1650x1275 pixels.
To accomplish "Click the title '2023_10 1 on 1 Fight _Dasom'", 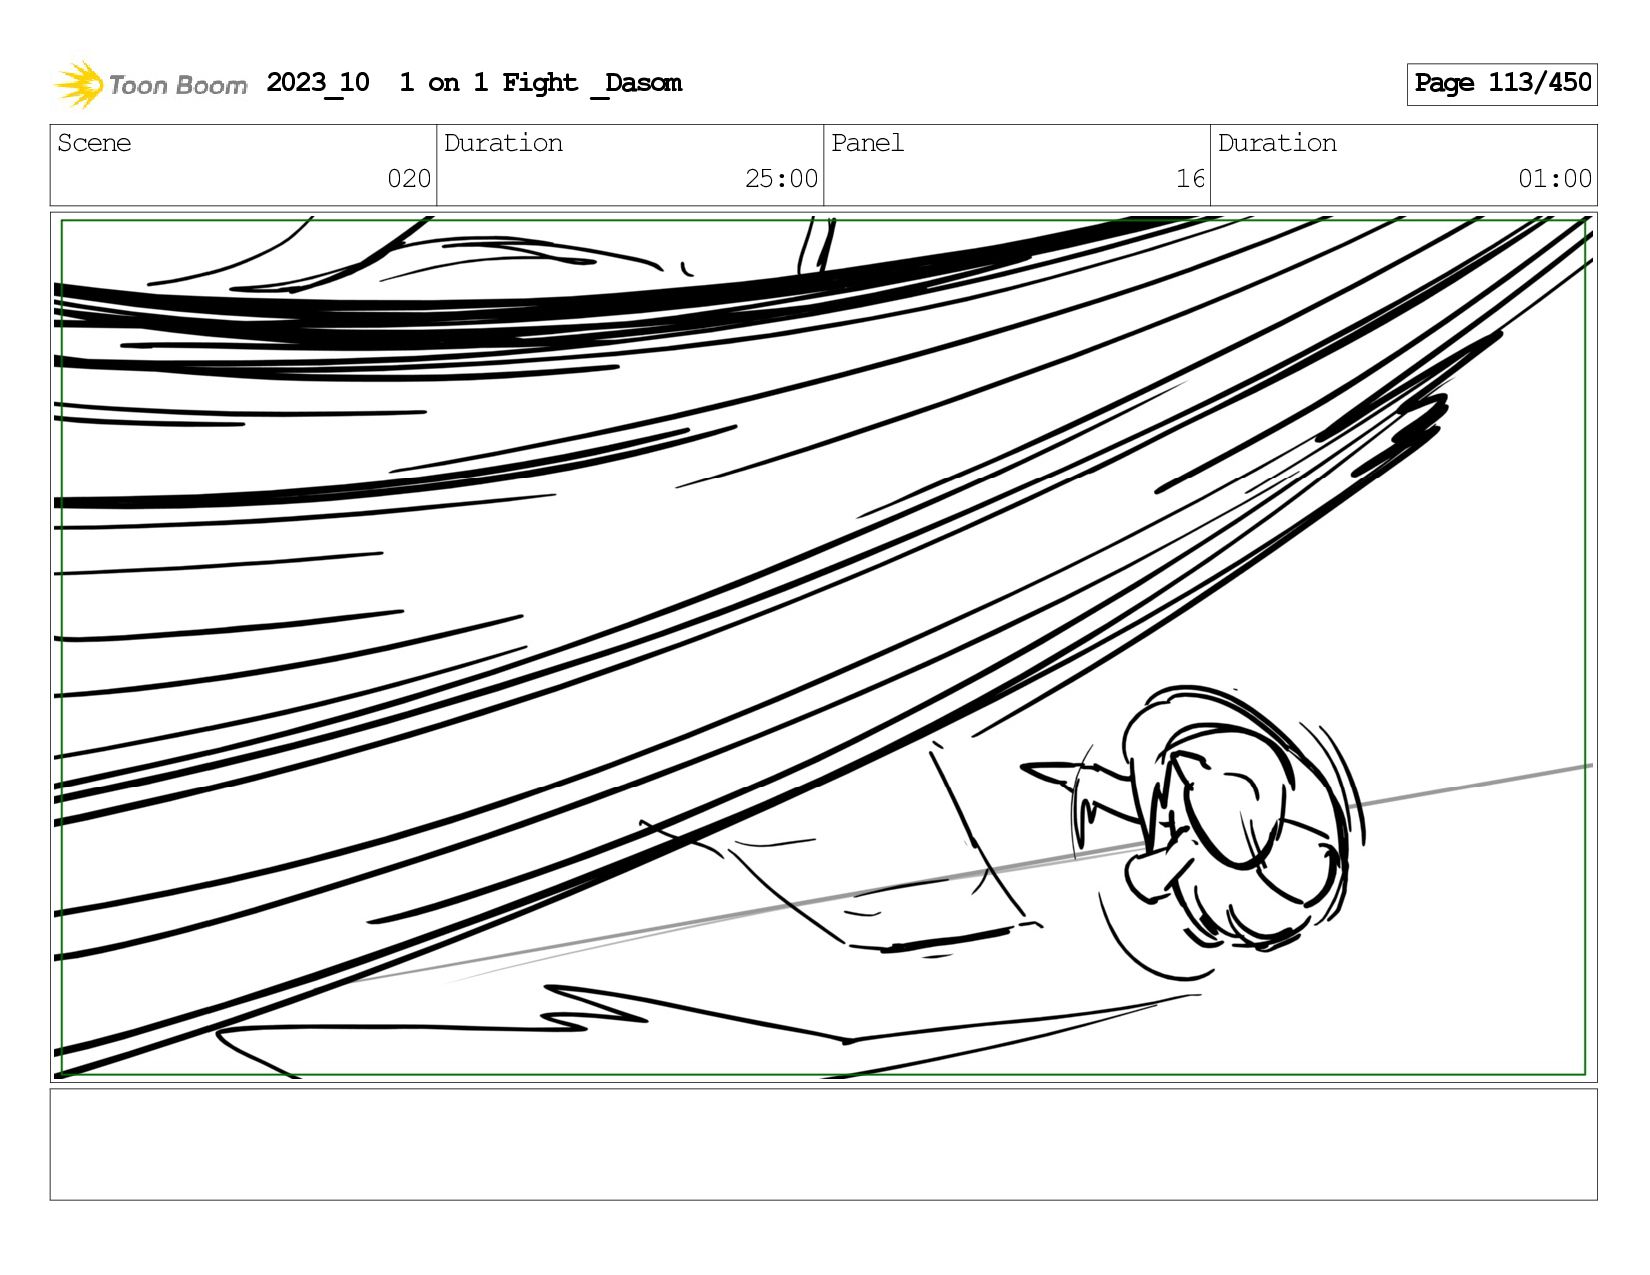I will point(474,83).
